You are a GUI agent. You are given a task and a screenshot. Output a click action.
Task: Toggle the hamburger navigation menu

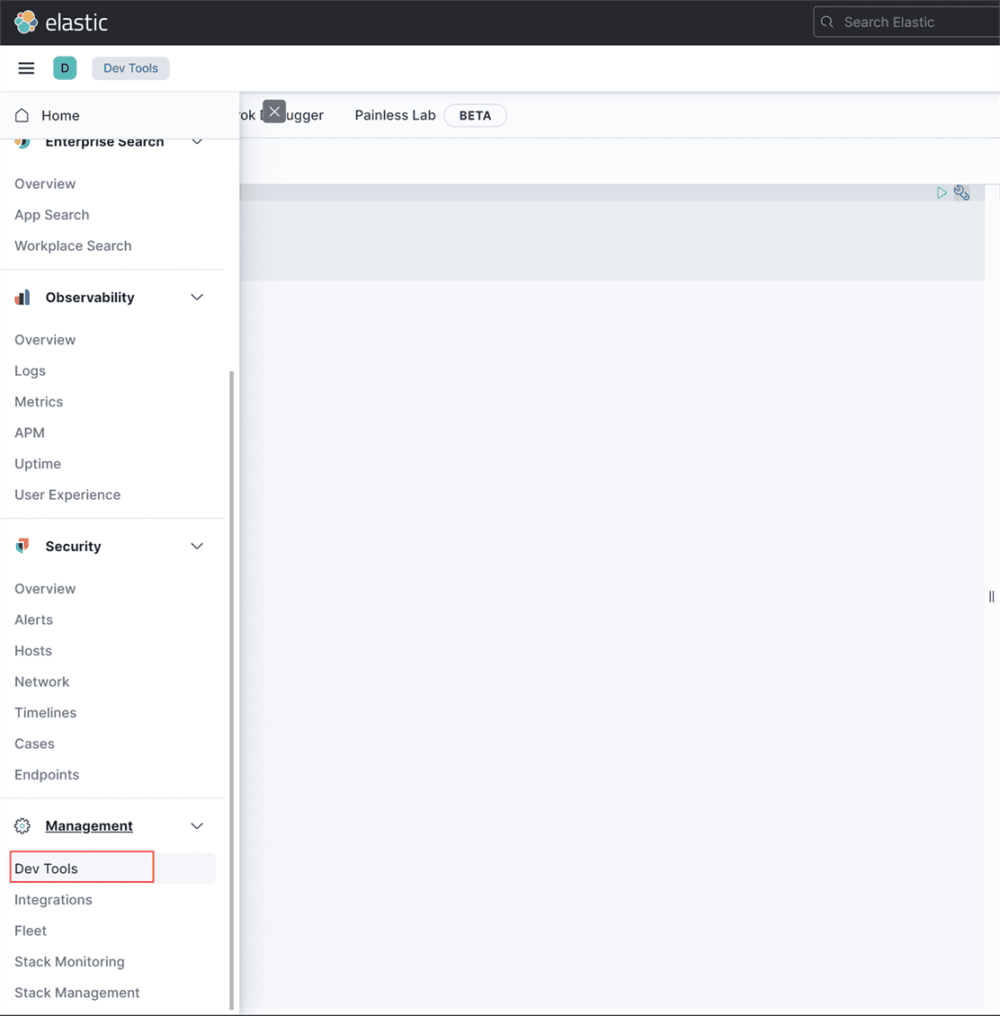click(27, 68)
